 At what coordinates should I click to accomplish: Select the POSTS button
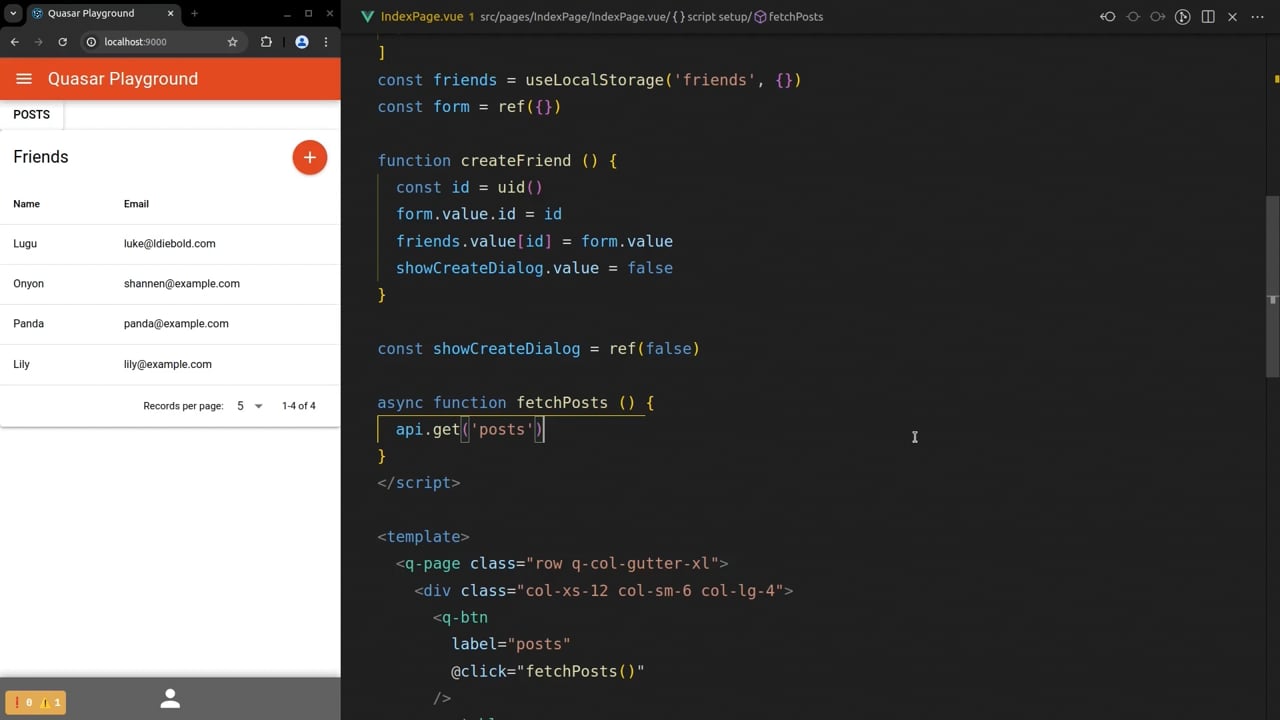[31, 114]
